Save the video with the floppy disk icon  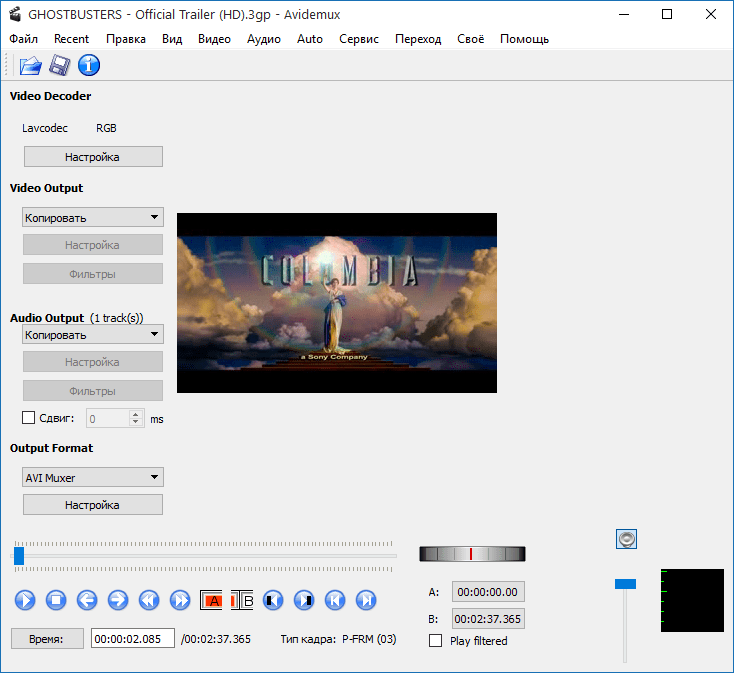click(x=59, y=66)
